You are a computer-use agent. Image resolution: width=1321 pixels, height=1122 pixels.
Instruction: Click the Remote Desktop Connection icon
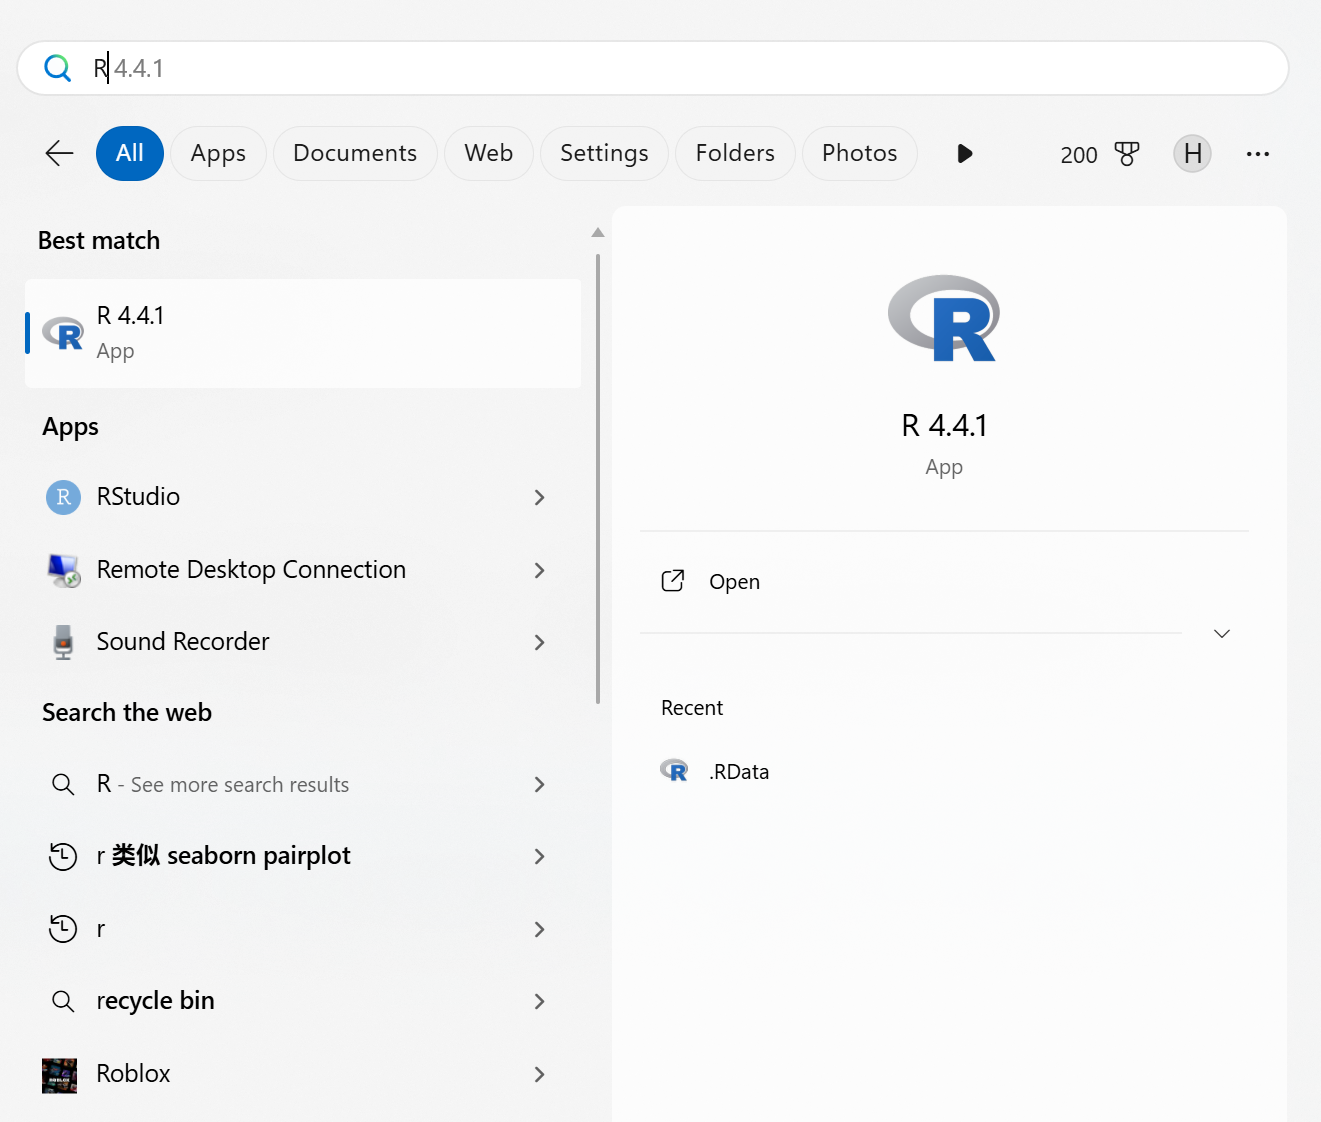point(64,570)
